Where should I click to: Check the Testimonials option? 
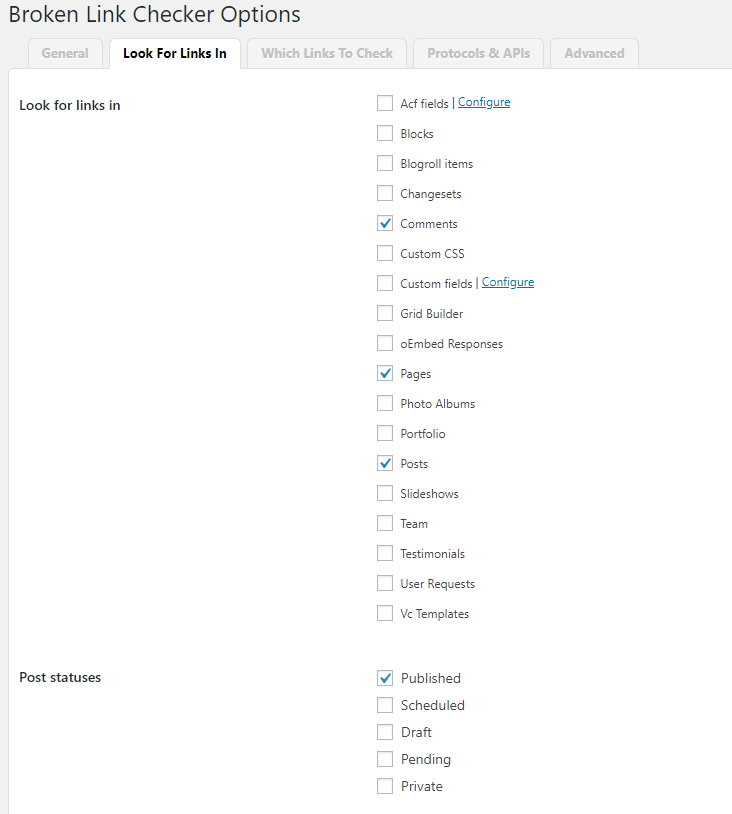point(385,553)
